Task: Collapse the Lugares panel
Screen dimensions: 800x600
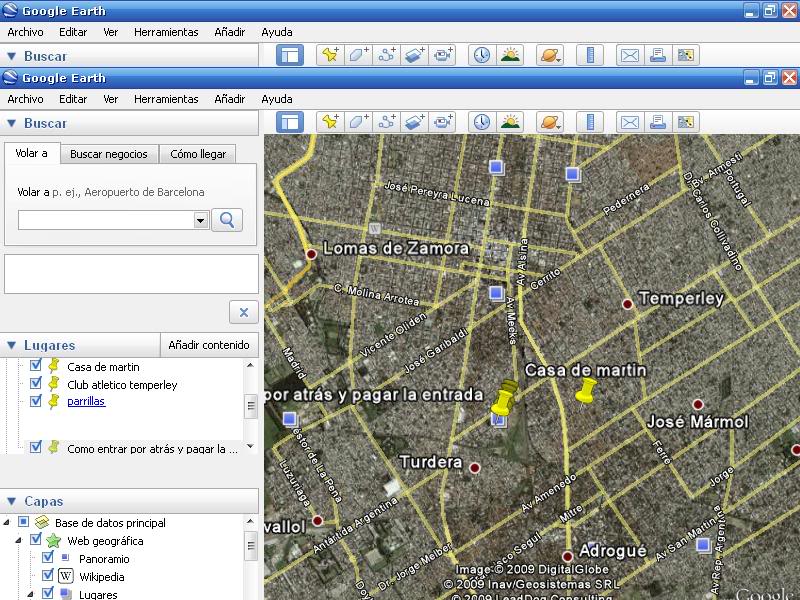Action: point(12,345)
